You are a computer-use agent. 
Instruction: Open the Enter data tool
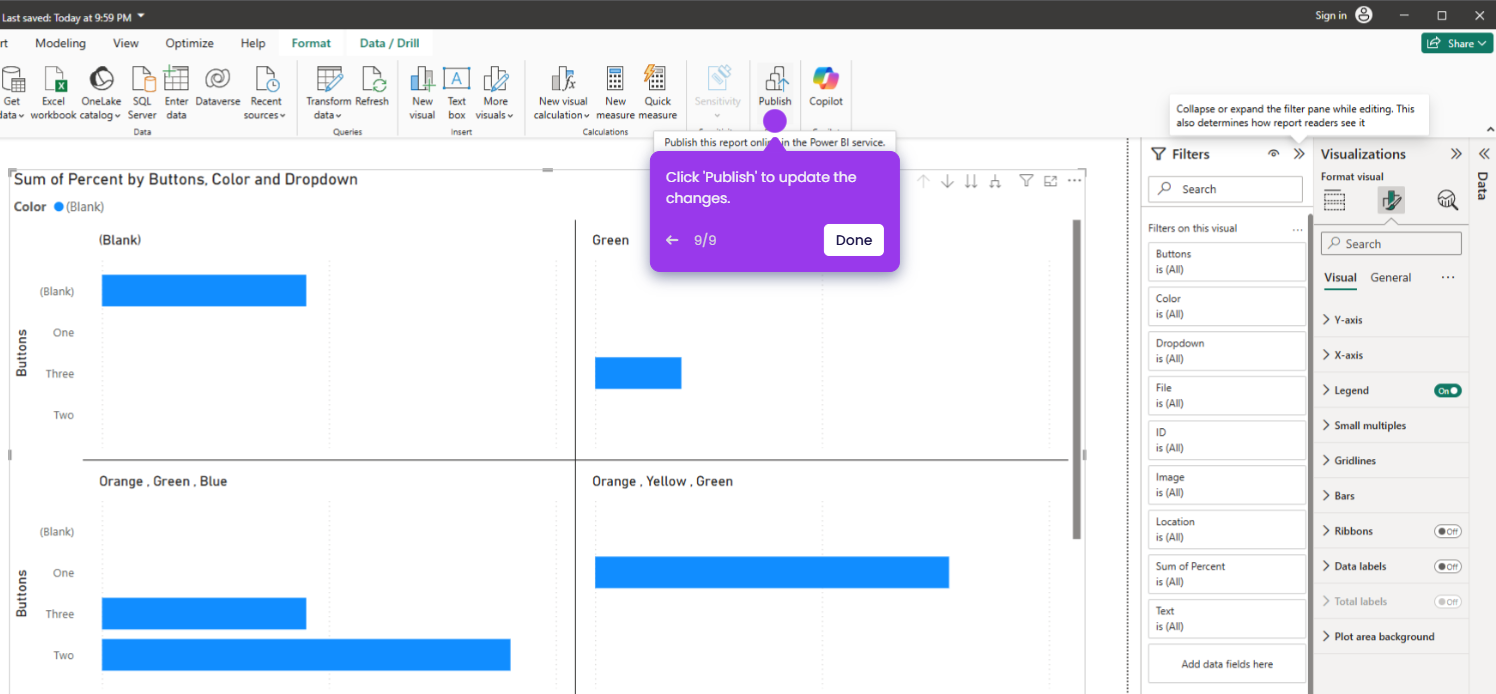[176, 93]
